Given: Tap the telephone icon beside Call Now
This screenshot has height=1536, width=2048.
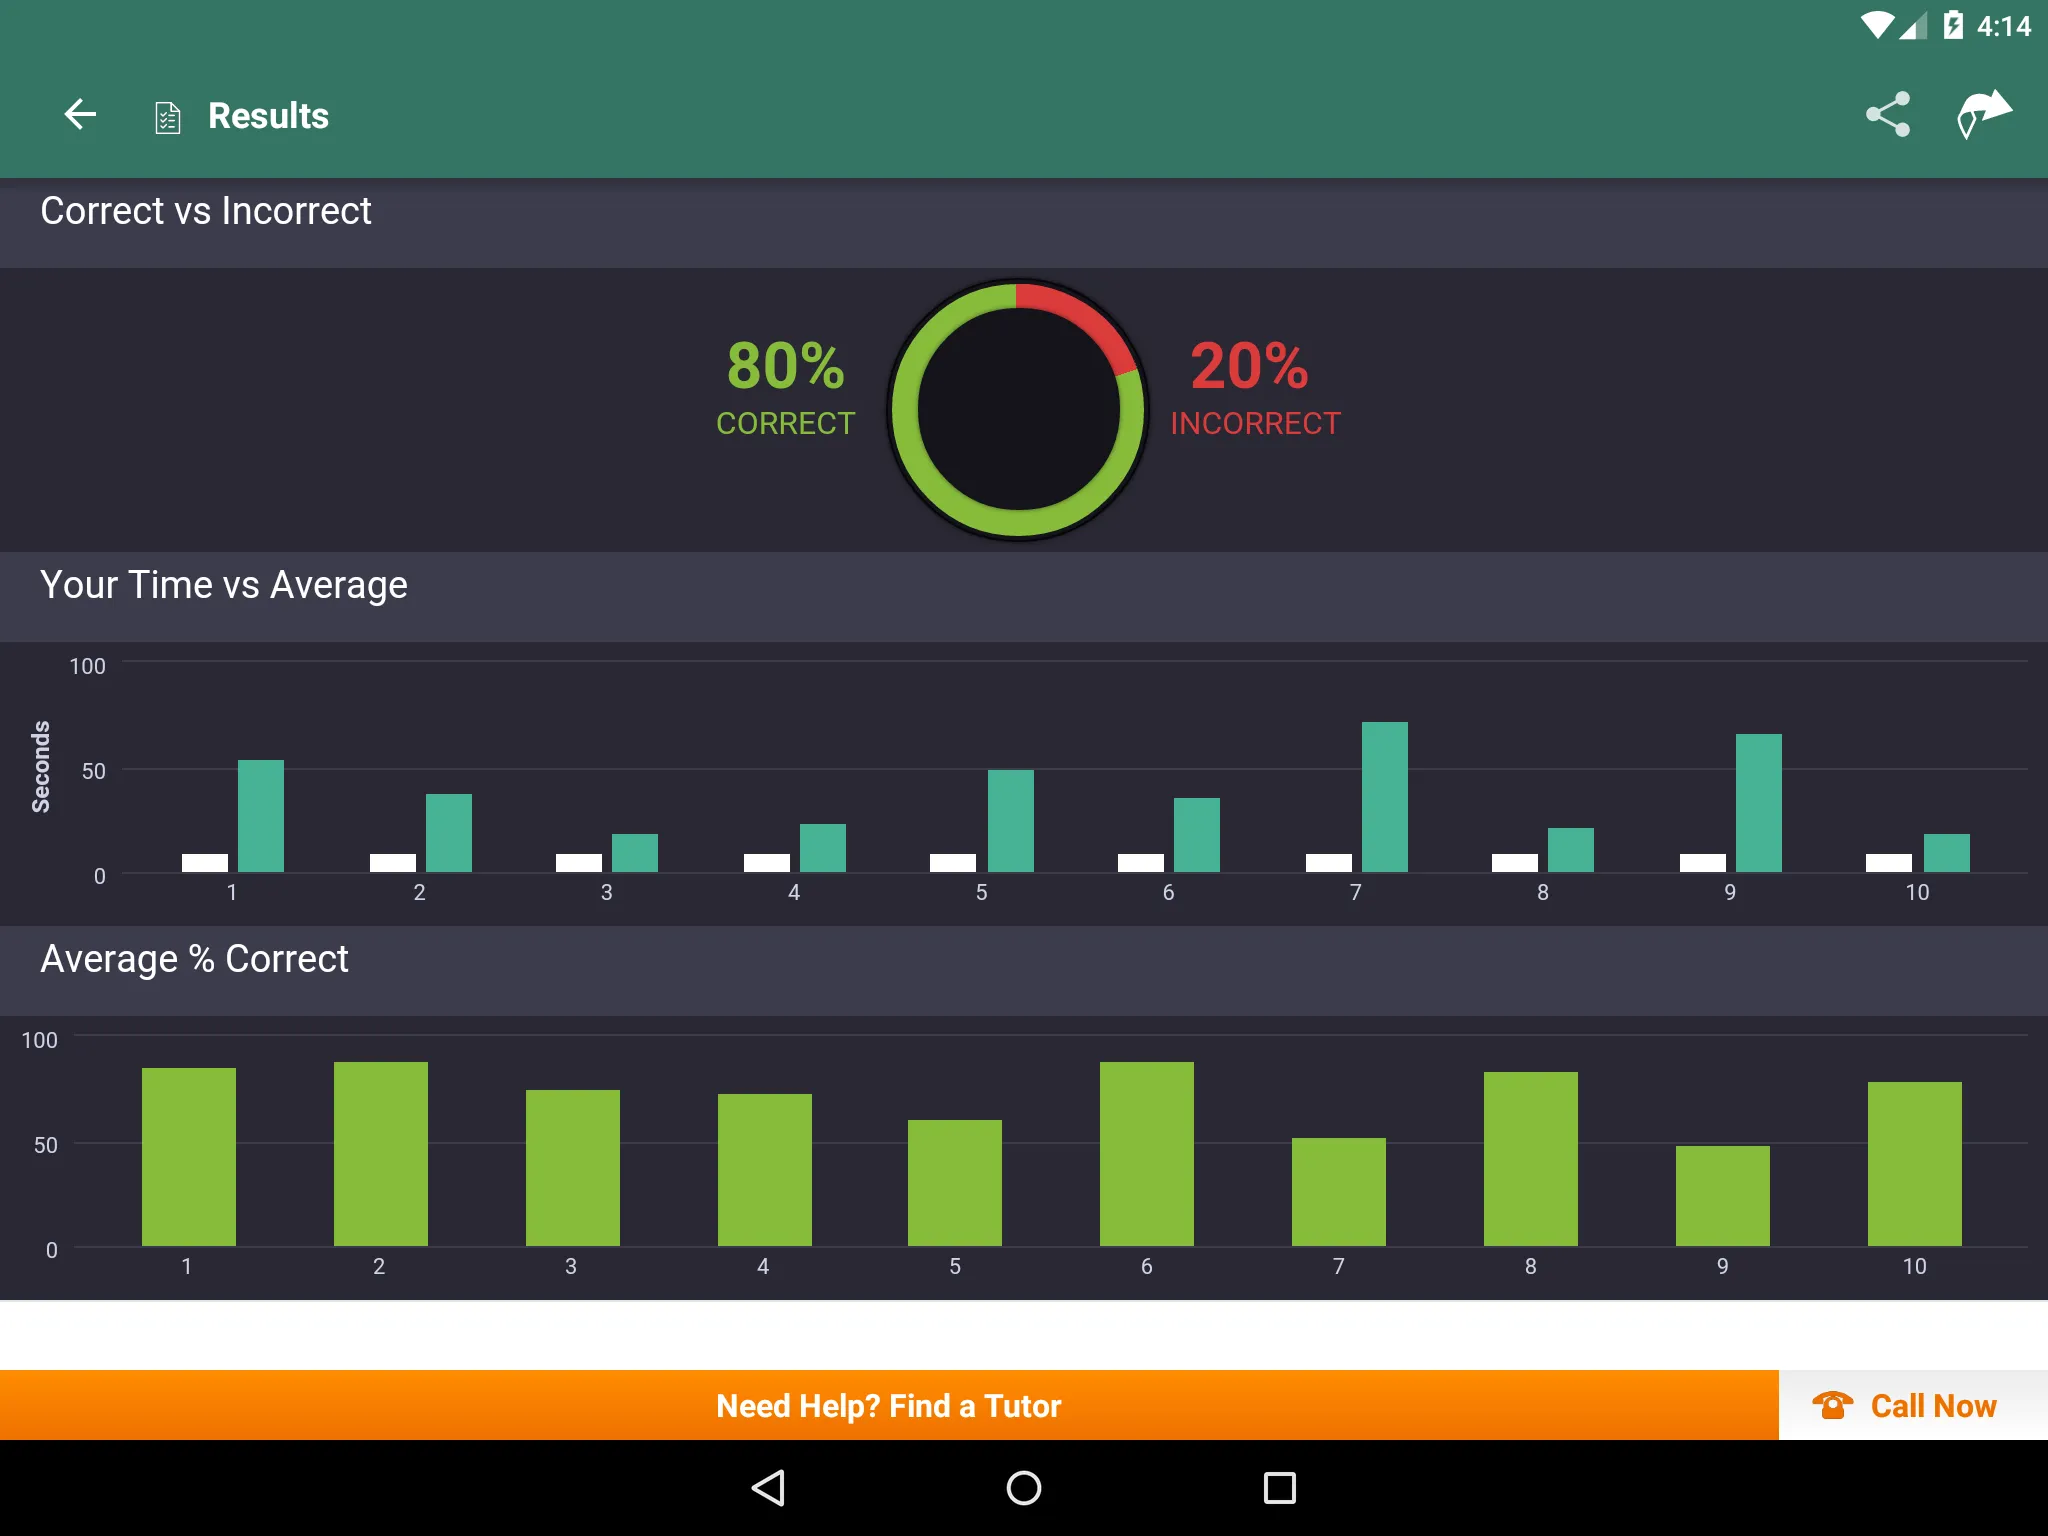Looking at the screenshot, I should pyautogui.click(x=1832, y=1405).
